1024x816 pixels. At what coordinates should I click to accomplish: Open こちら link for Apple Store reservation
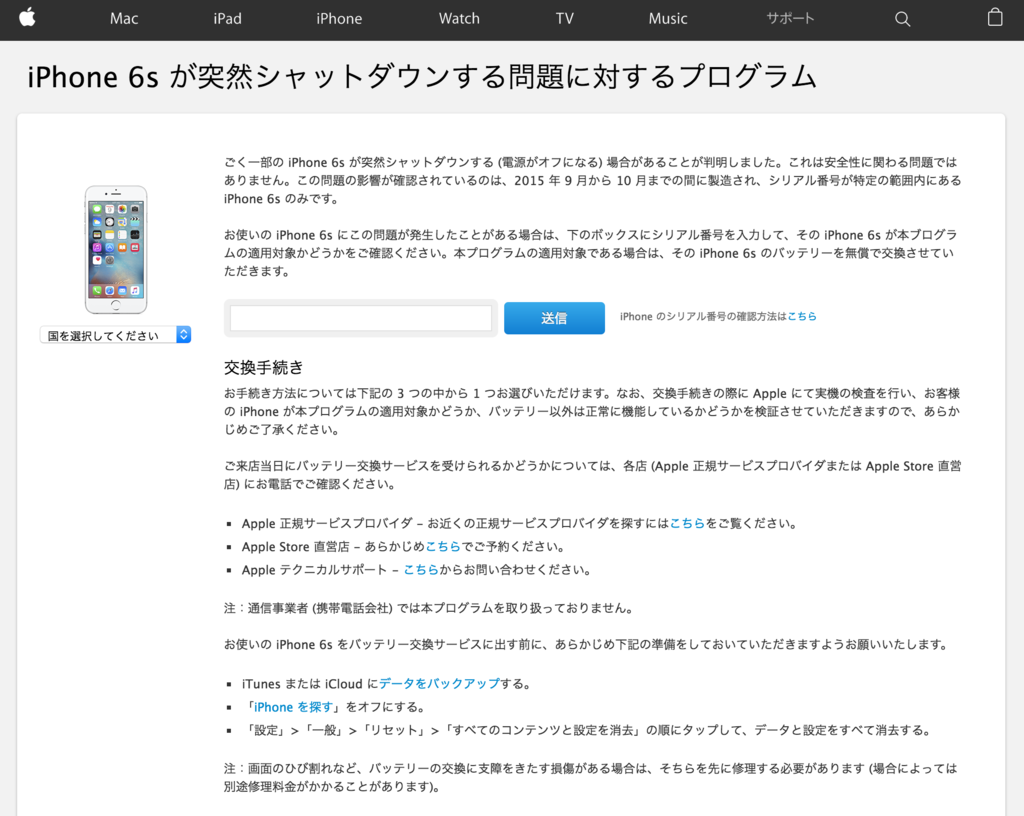pos(443,546)
